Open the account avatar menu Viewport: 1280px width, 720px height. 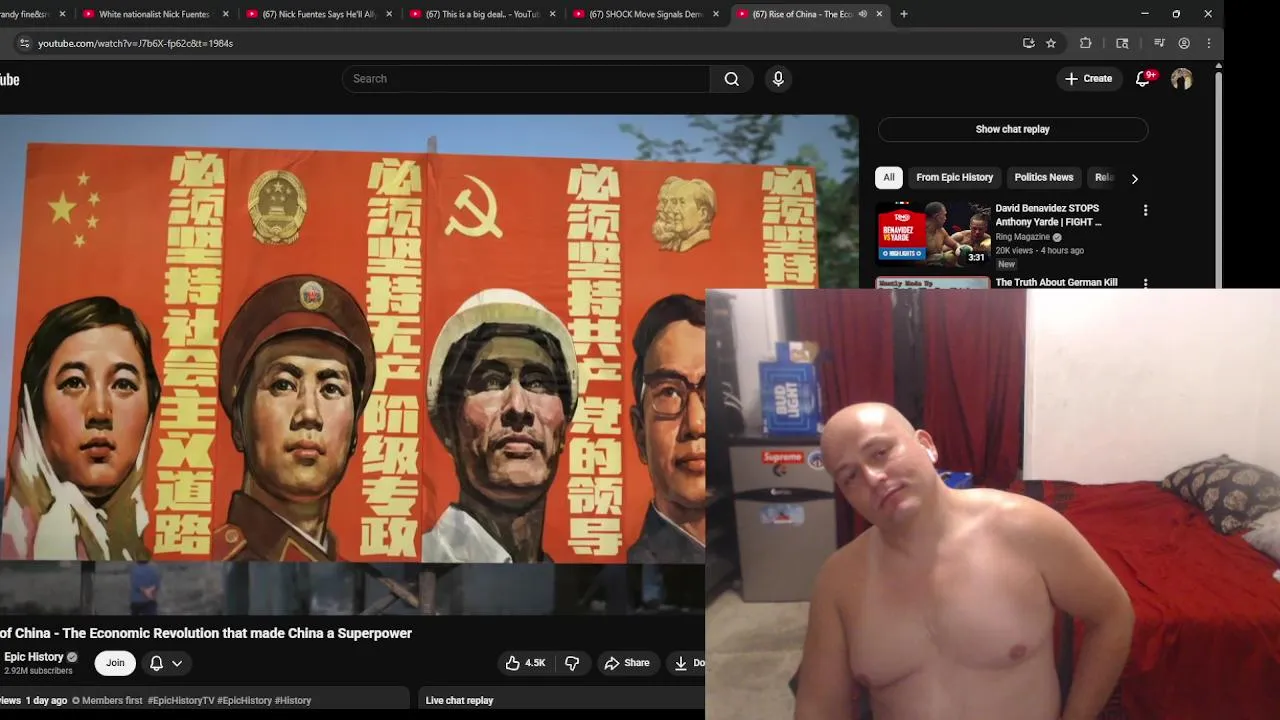(x=1181, y=79)
